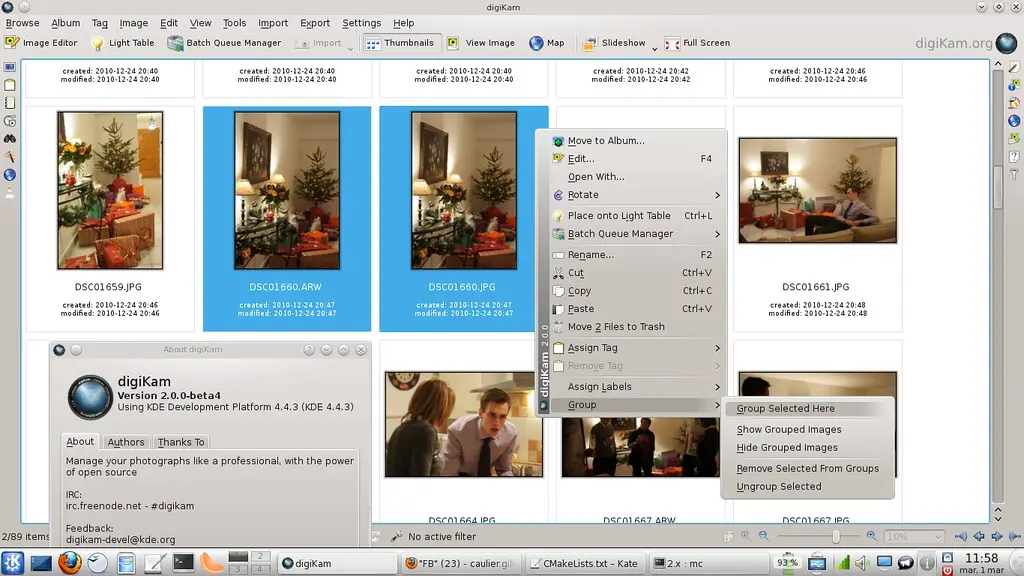The height and width of the screenshot is (576, 1024).
Task: Expand the Slideshow dropdown arrow
Action: 655,48
